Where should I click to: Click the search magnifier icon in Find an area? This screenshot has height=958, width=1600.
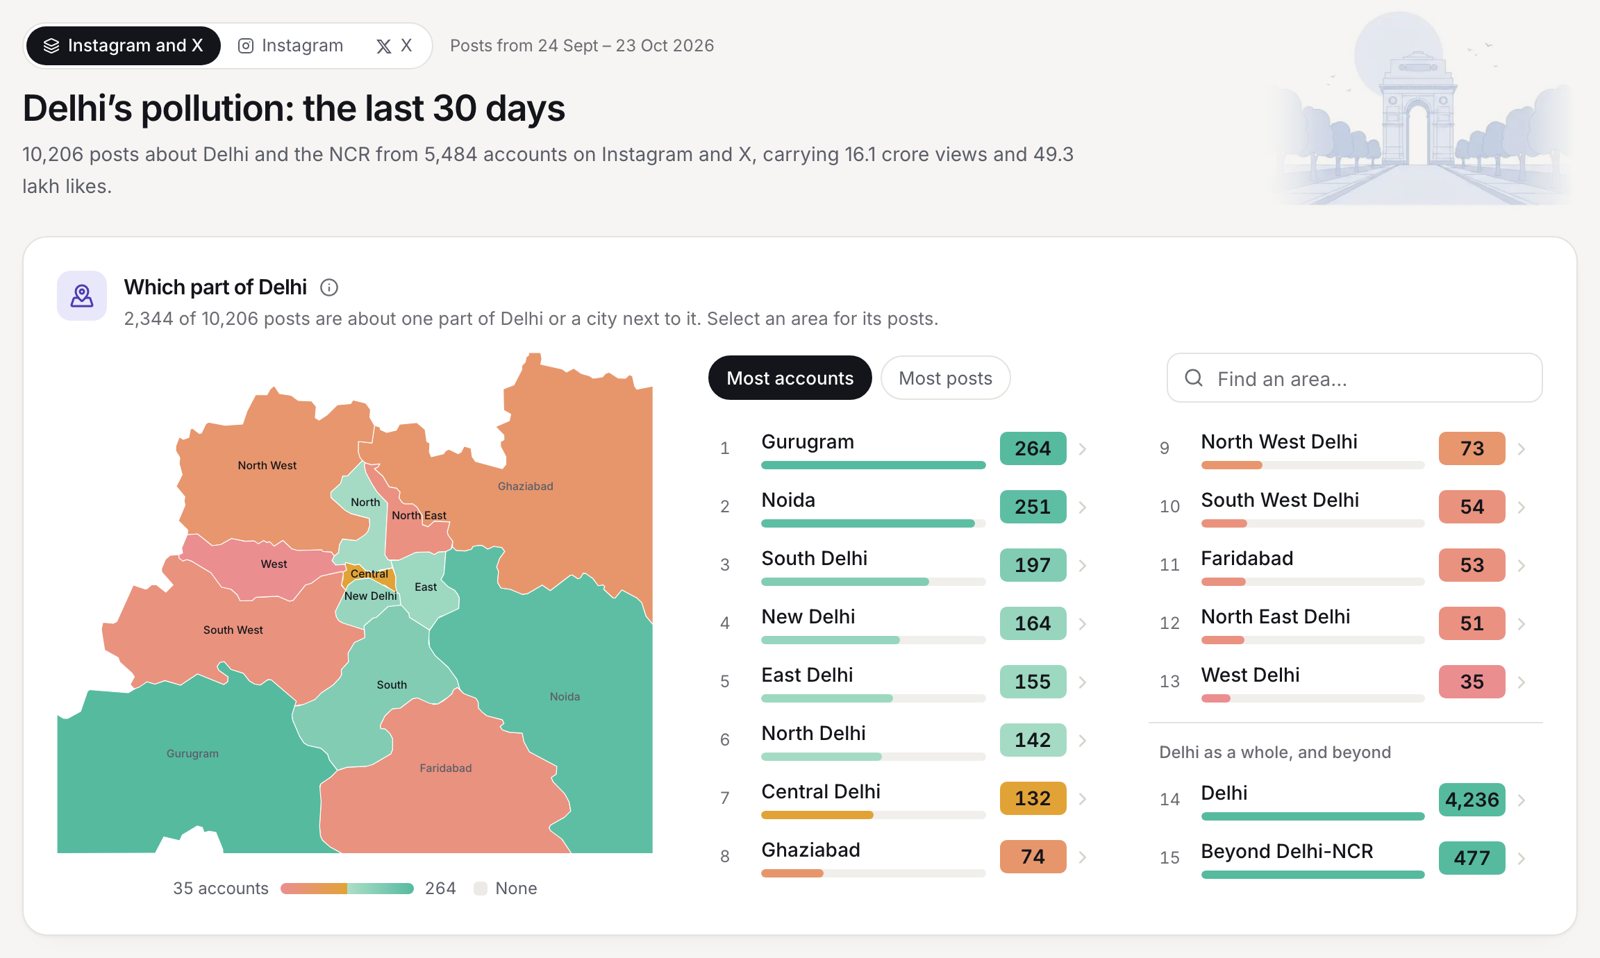point(1193,378)
